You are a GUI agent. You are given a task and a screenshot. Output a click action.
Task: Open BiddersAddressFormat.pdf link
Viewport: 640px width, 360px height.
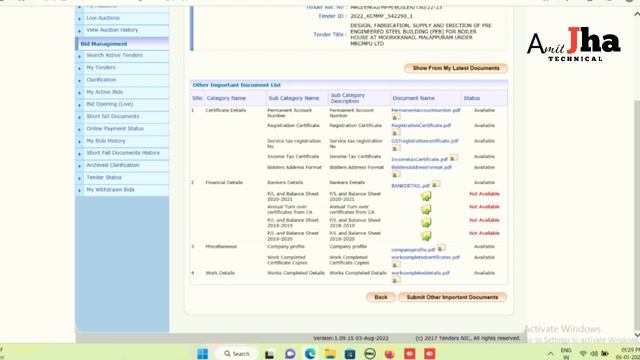pos(422,167)
